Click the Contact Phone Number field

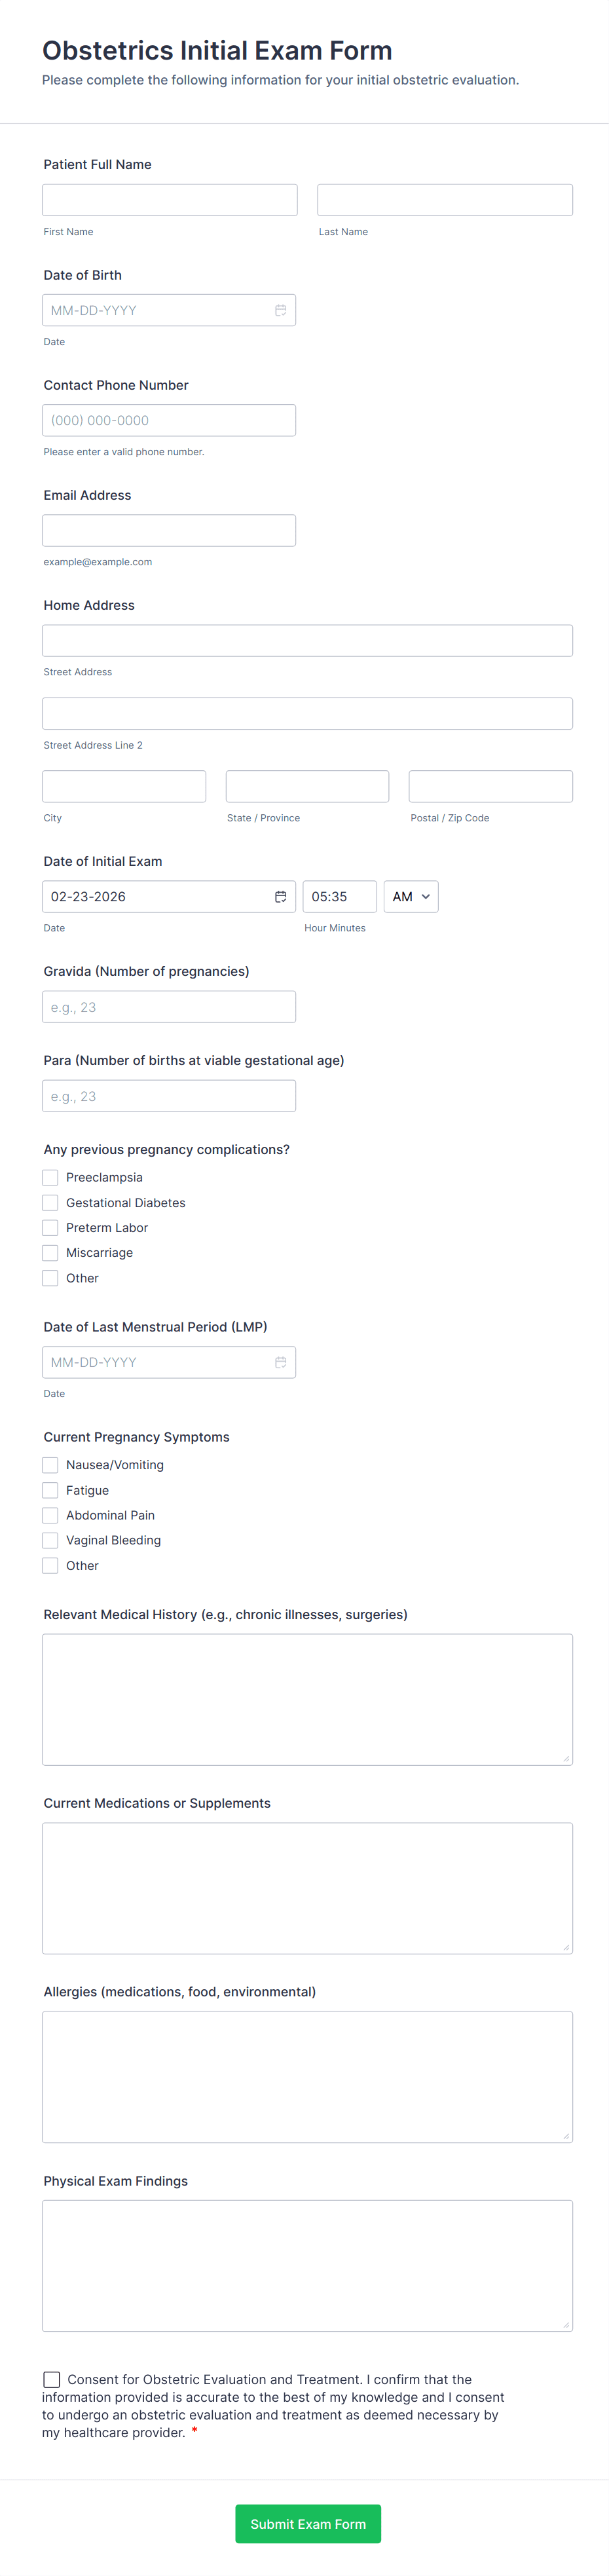coord(169,420)
